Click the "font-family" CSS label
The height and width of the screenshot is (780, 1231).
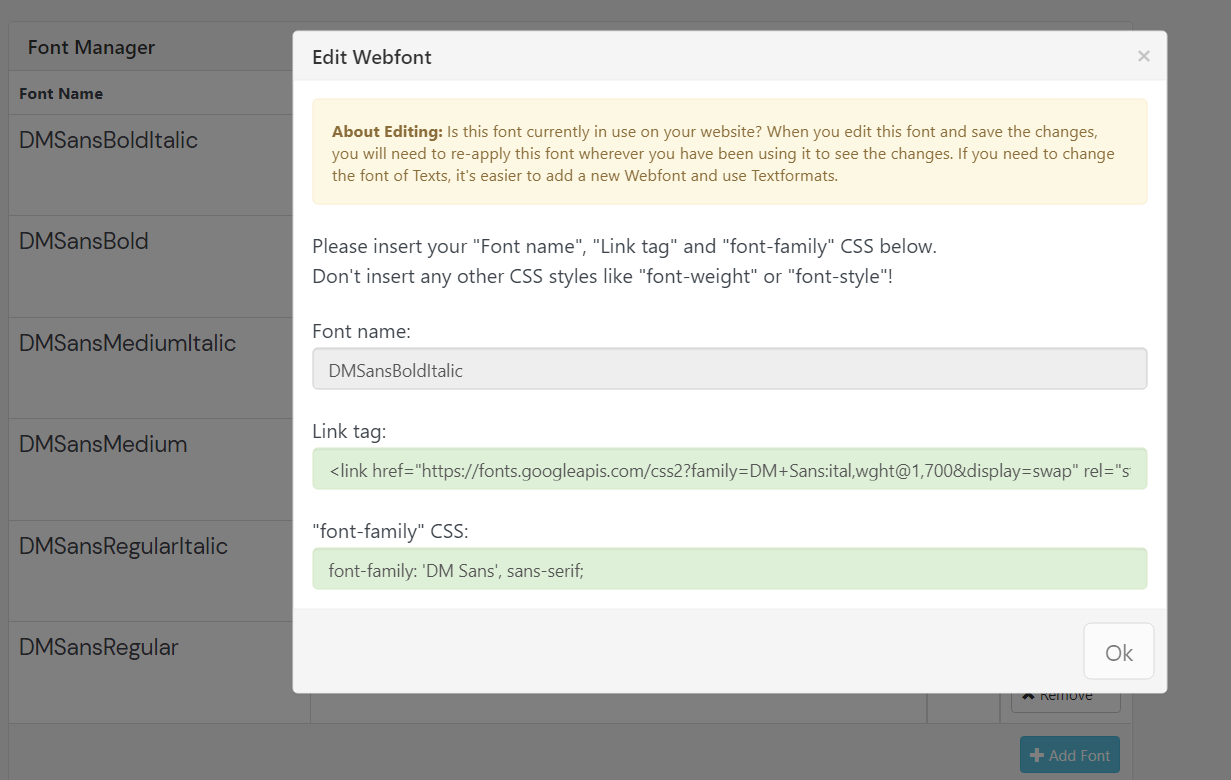390,530
